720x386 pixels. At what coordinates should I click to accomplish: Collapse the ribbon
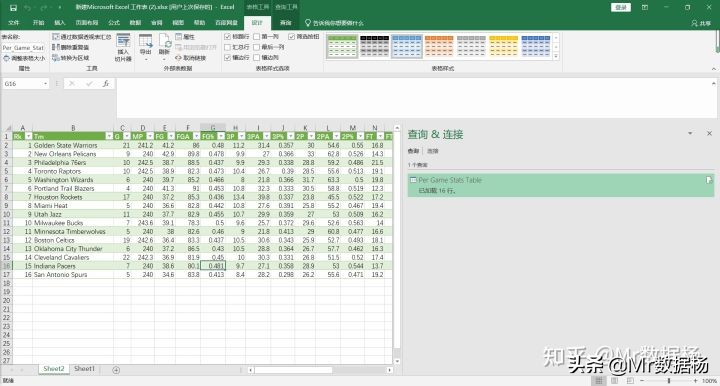click(x=714, y=69)
